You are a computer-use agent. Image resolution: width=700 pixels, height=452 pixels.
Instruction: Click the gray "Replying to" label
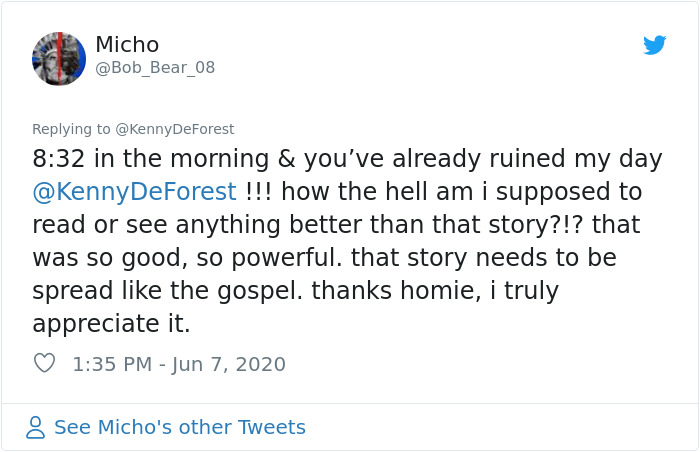coord(71,129)
